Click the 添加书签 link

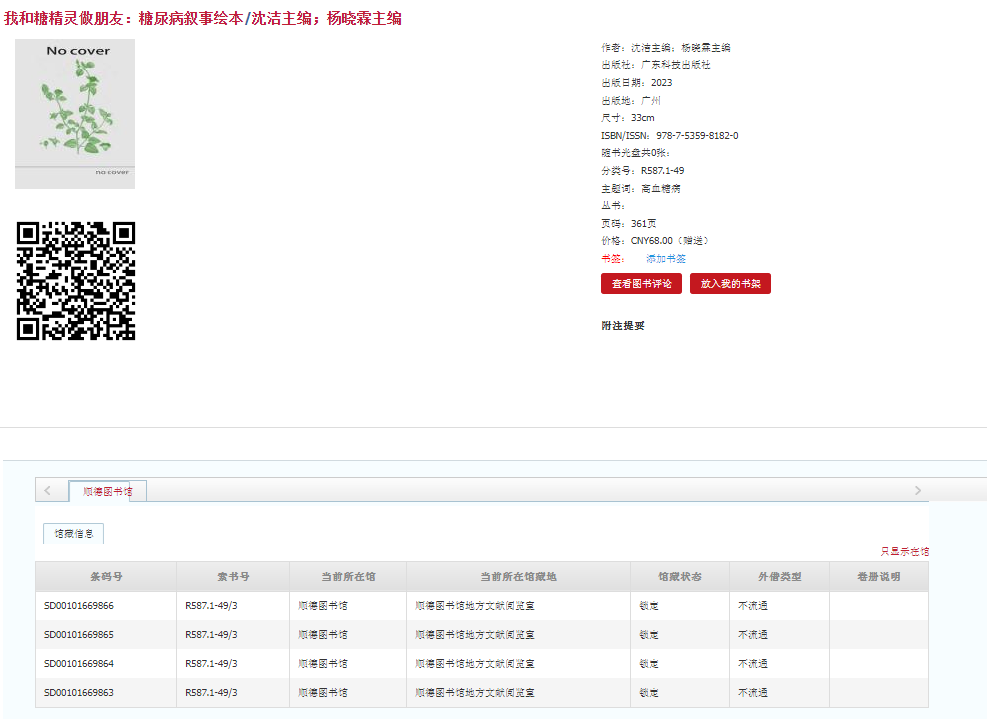[x=665, y=258]
